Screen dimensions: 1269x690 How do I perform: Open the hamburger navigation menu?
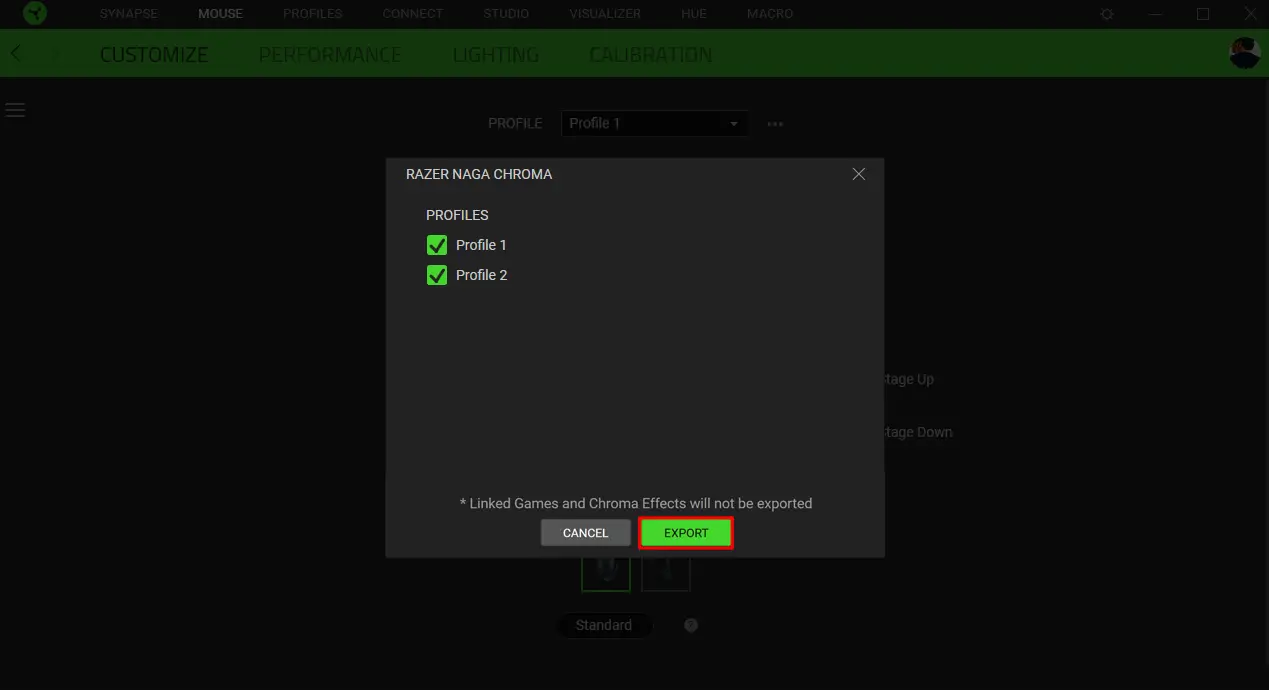pos(15,109)
